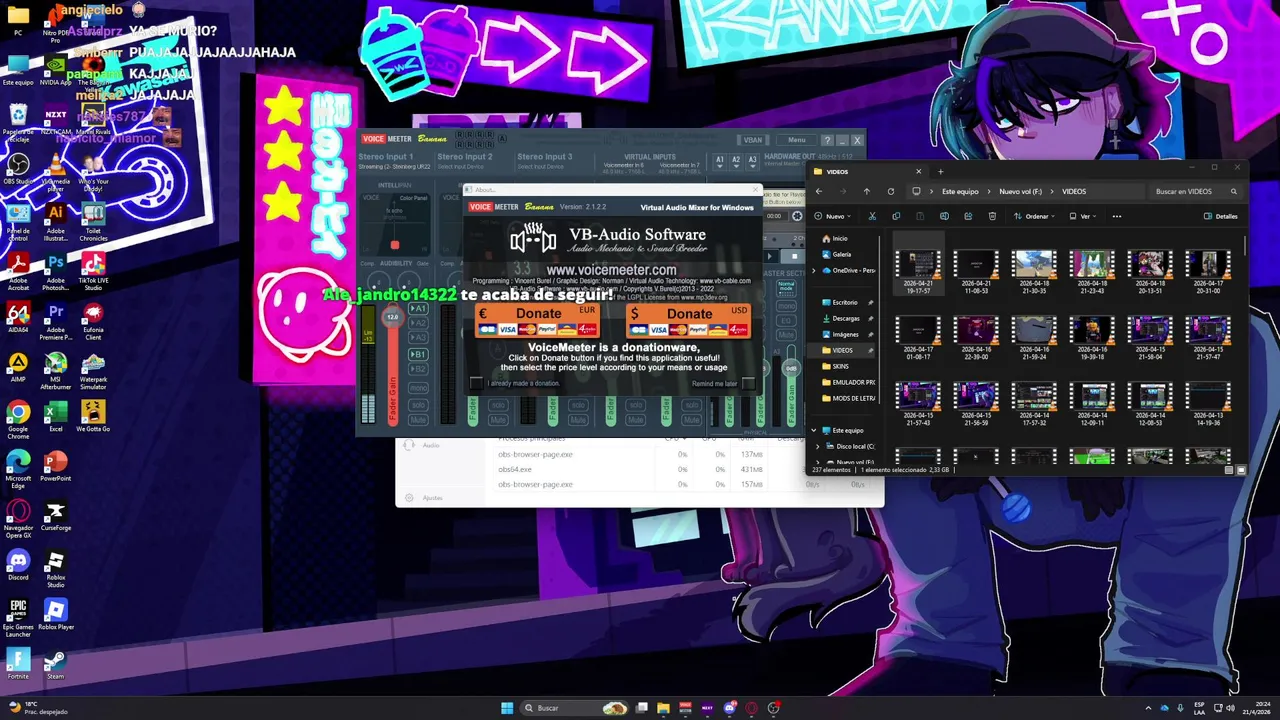This screenshot has width=1280, height=720.
Task: Open Descargas in Explorer sidebar
Action: (x=846, y=318)
